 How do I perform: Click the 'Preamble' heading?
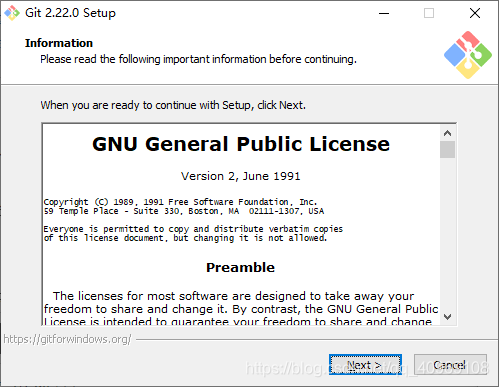point(240,267)
